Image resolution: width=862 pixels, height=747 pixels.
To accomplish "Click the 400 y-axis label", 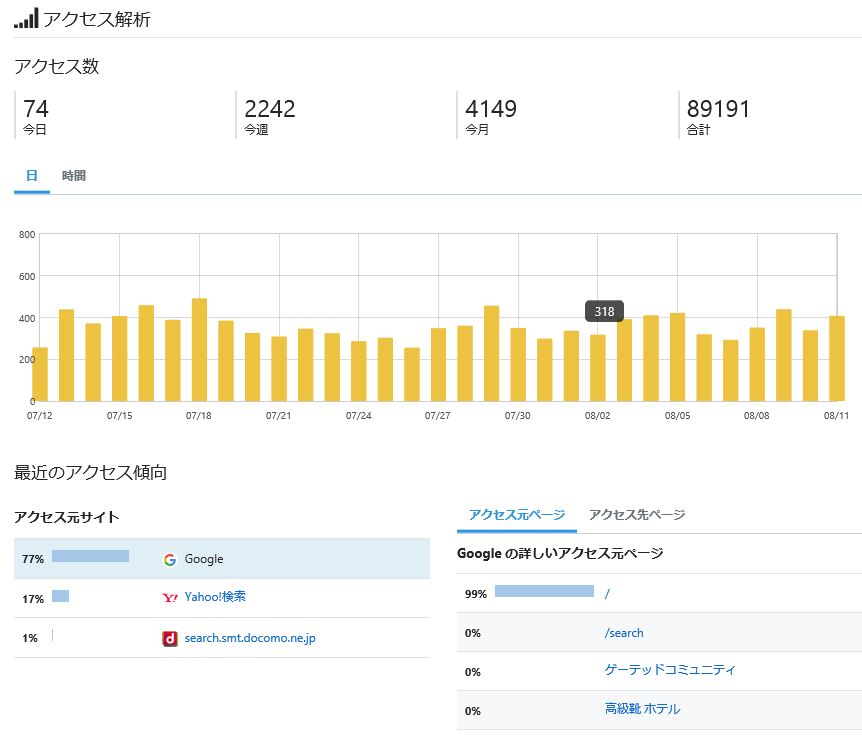I will (x=27, y=318).
